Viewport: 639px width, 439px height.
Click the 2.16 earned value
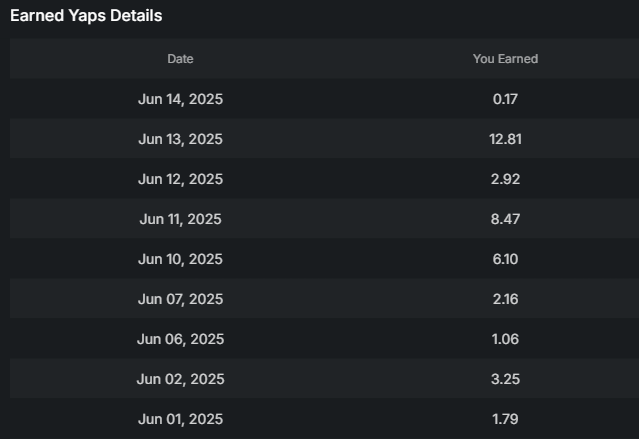point(505,299)
